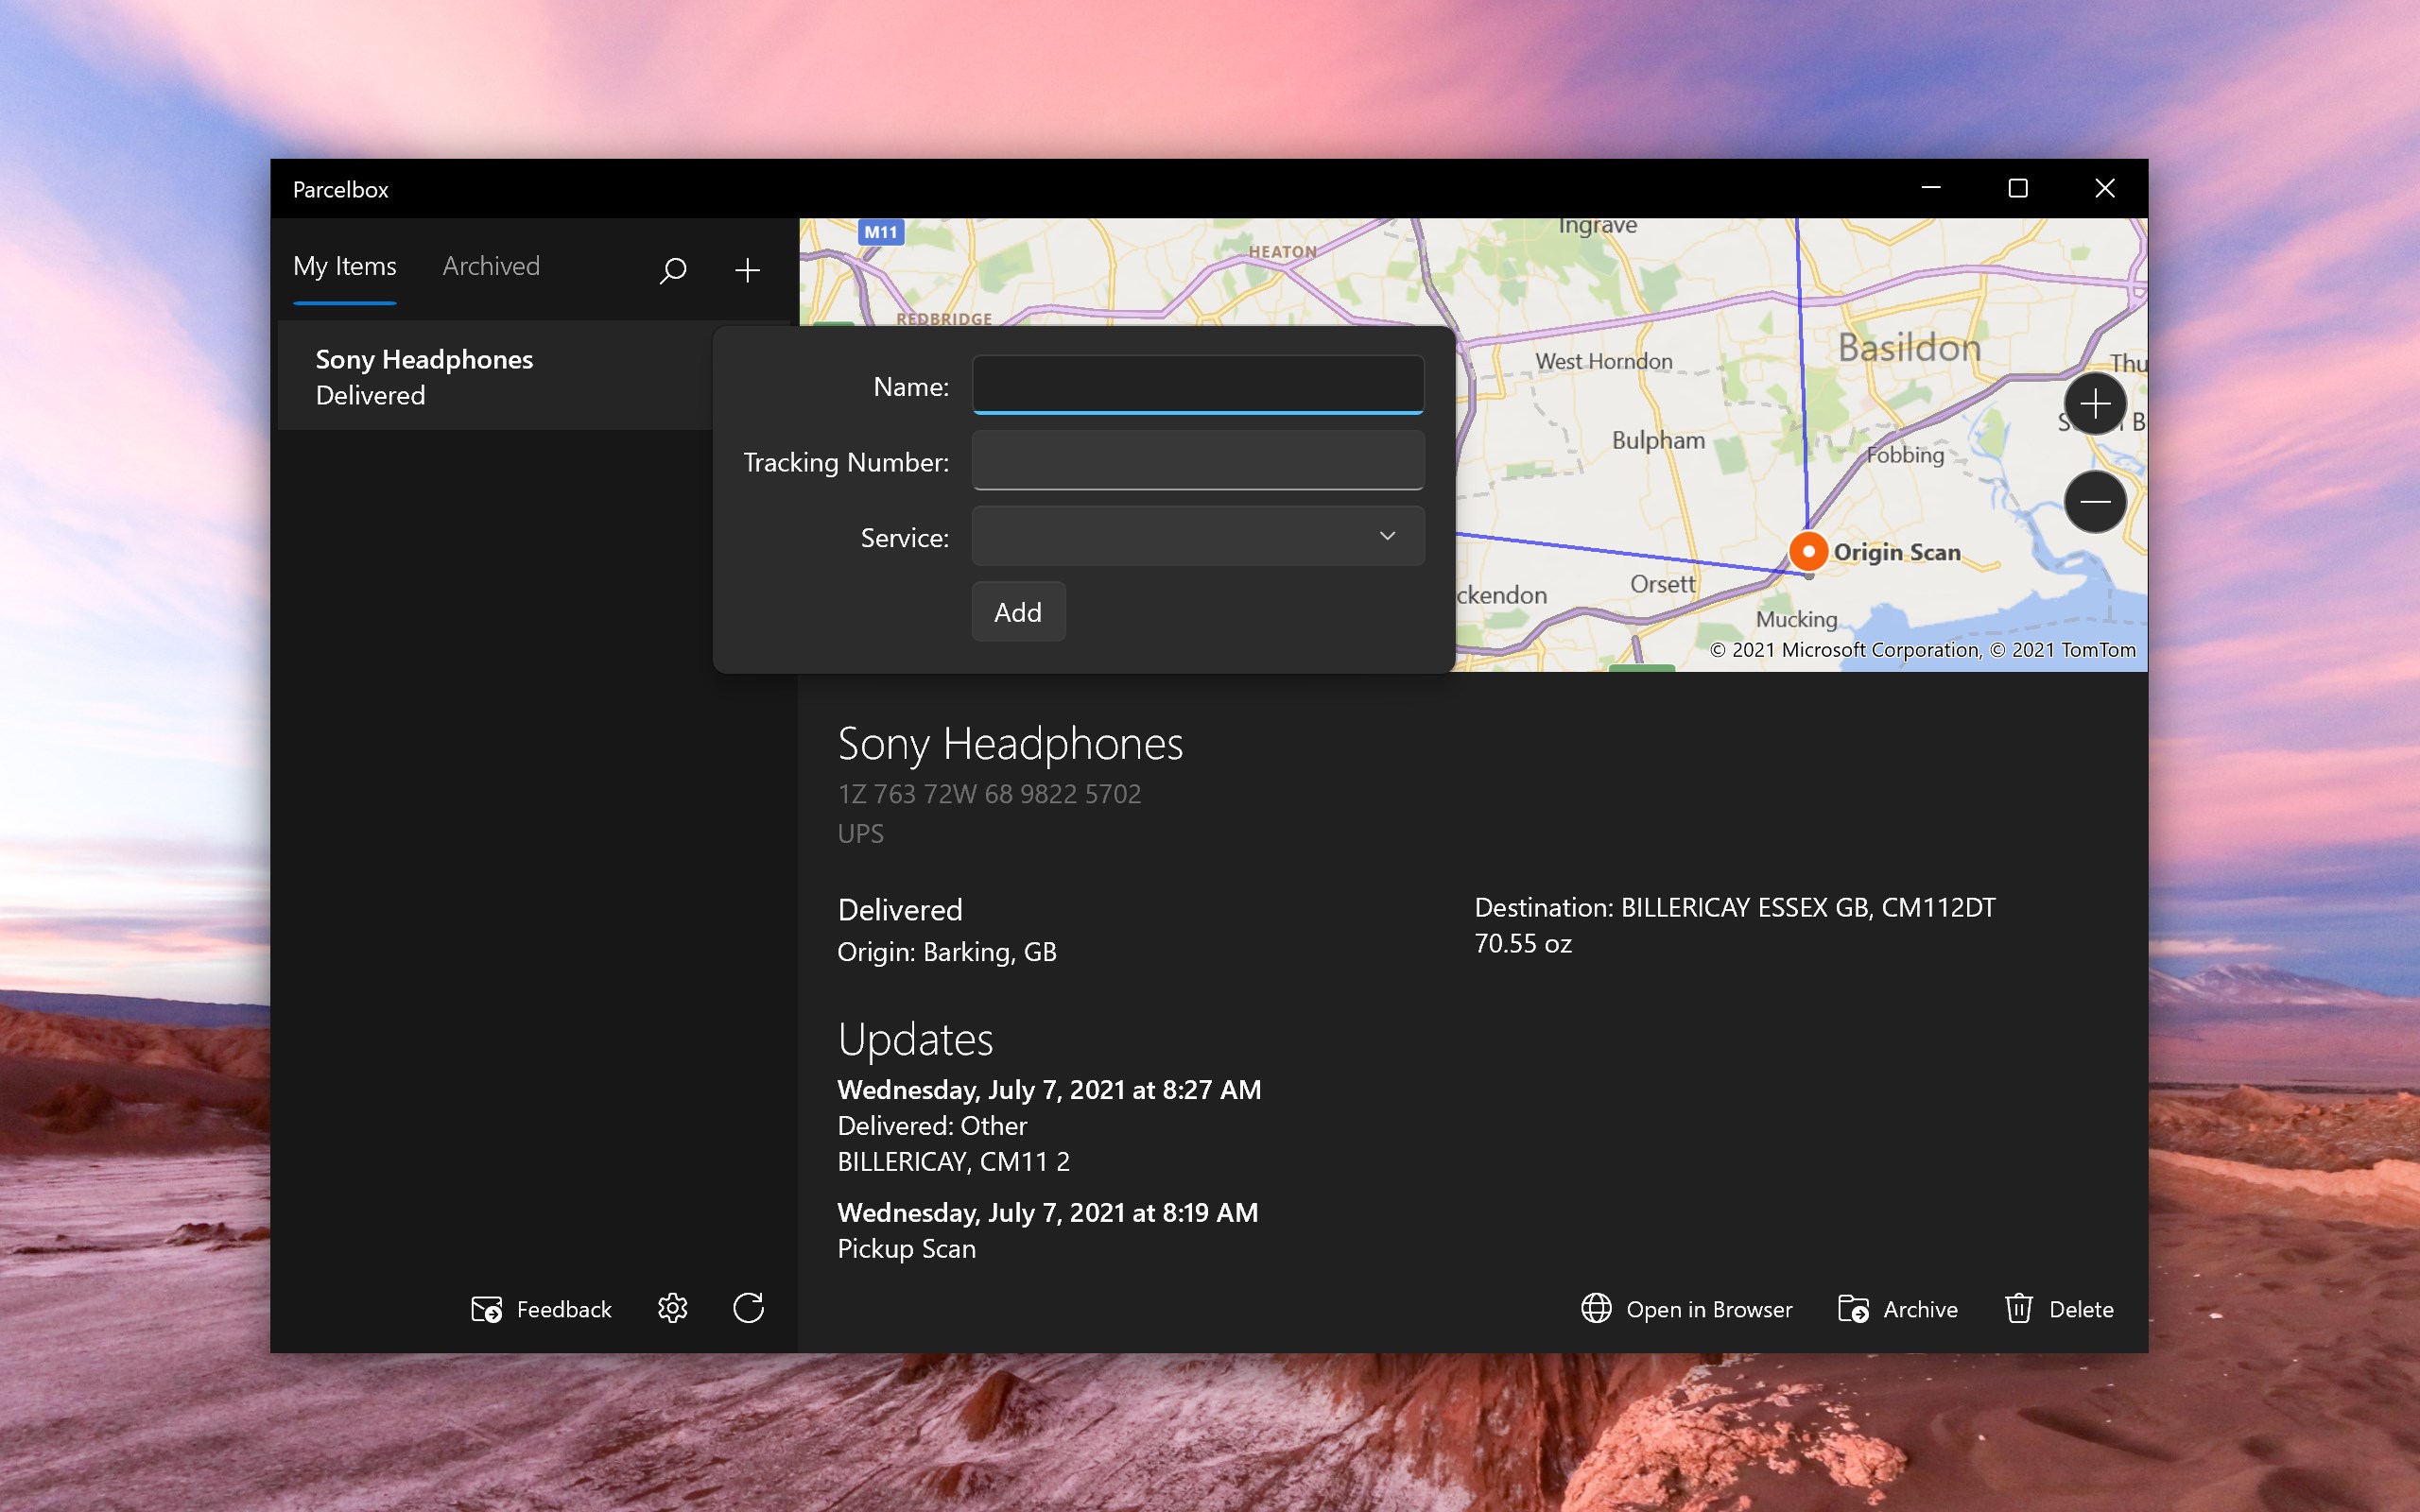
Task: Click the Name input field
Action: tap(1196, 384)
